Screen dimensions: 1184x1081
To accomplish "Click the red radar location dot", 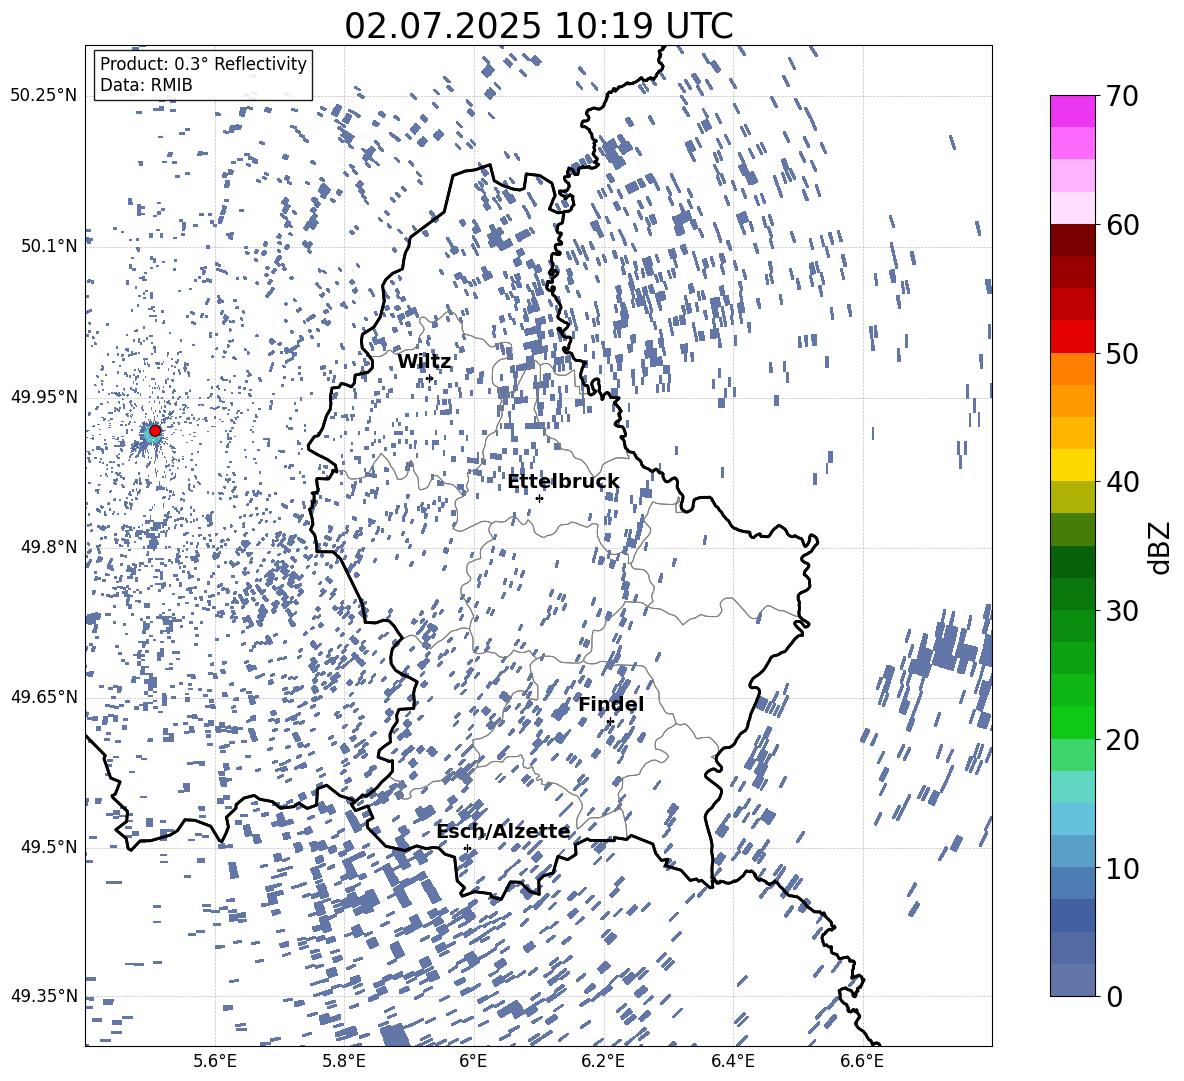I will [155, 430].
